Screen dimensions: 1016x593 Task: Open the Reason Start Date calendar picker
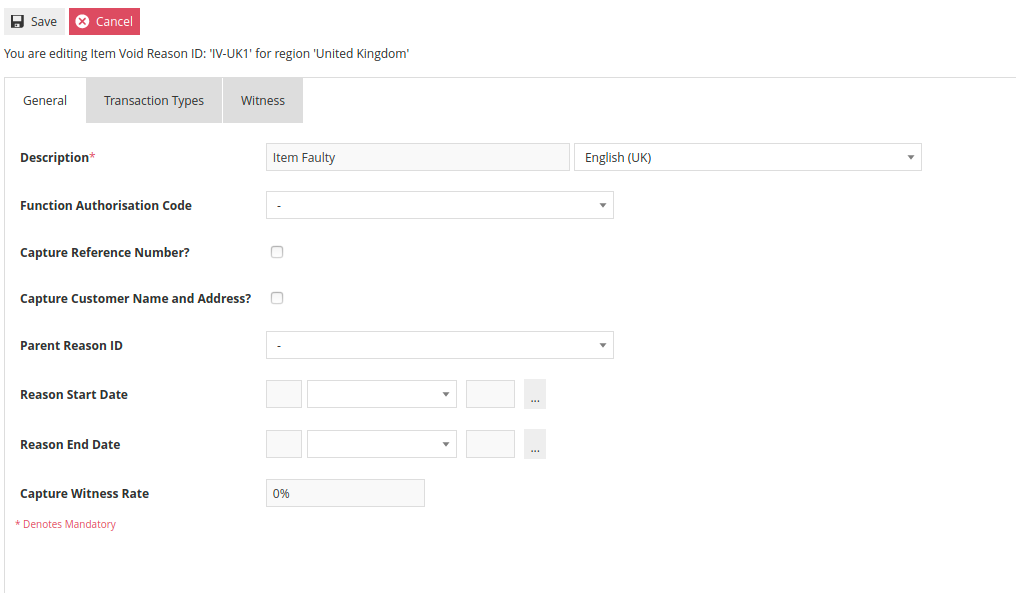pos(535,394)
